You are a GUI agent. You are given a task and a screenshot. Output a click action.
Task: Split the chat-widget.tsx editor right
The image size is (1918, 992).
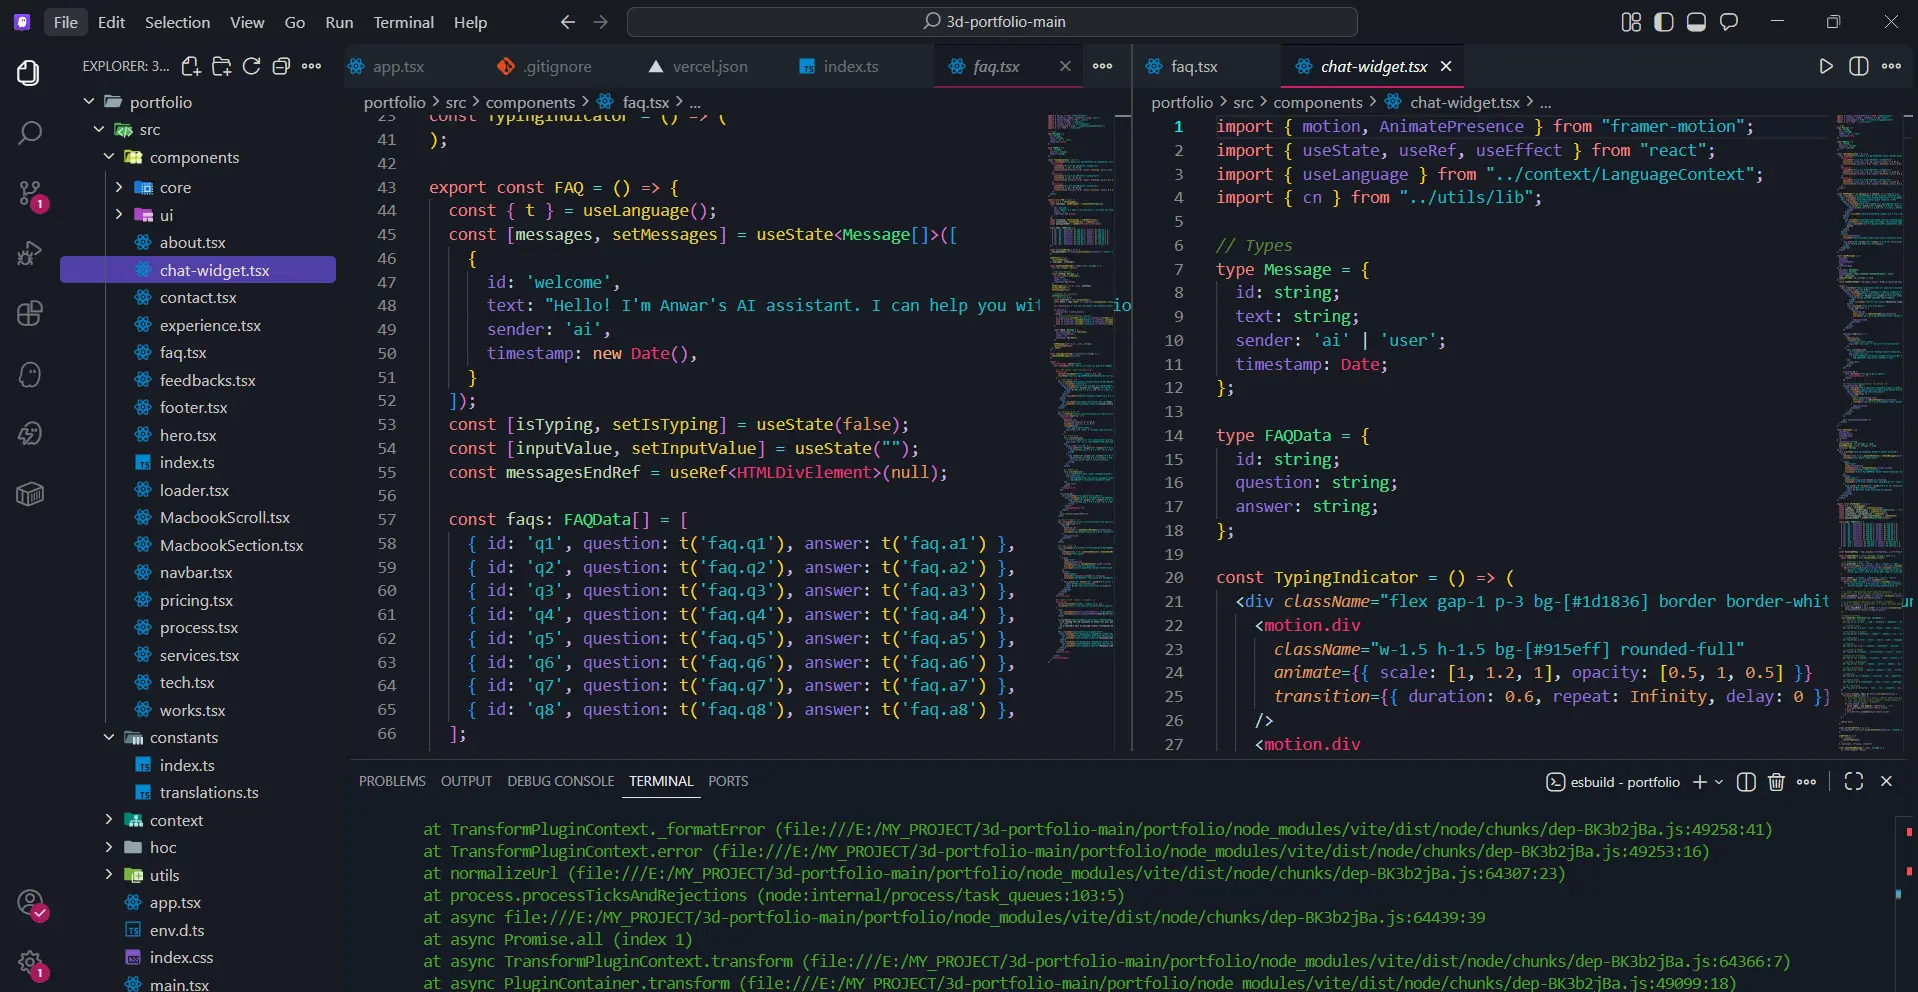pos(1858,66)
